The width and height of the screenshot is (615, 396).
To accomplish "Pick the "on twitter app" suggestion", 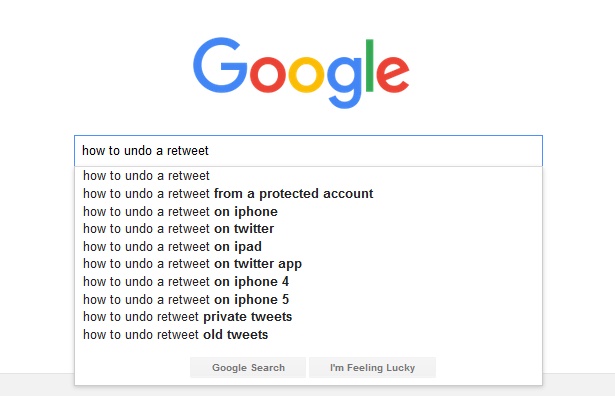I will (308, 264).
